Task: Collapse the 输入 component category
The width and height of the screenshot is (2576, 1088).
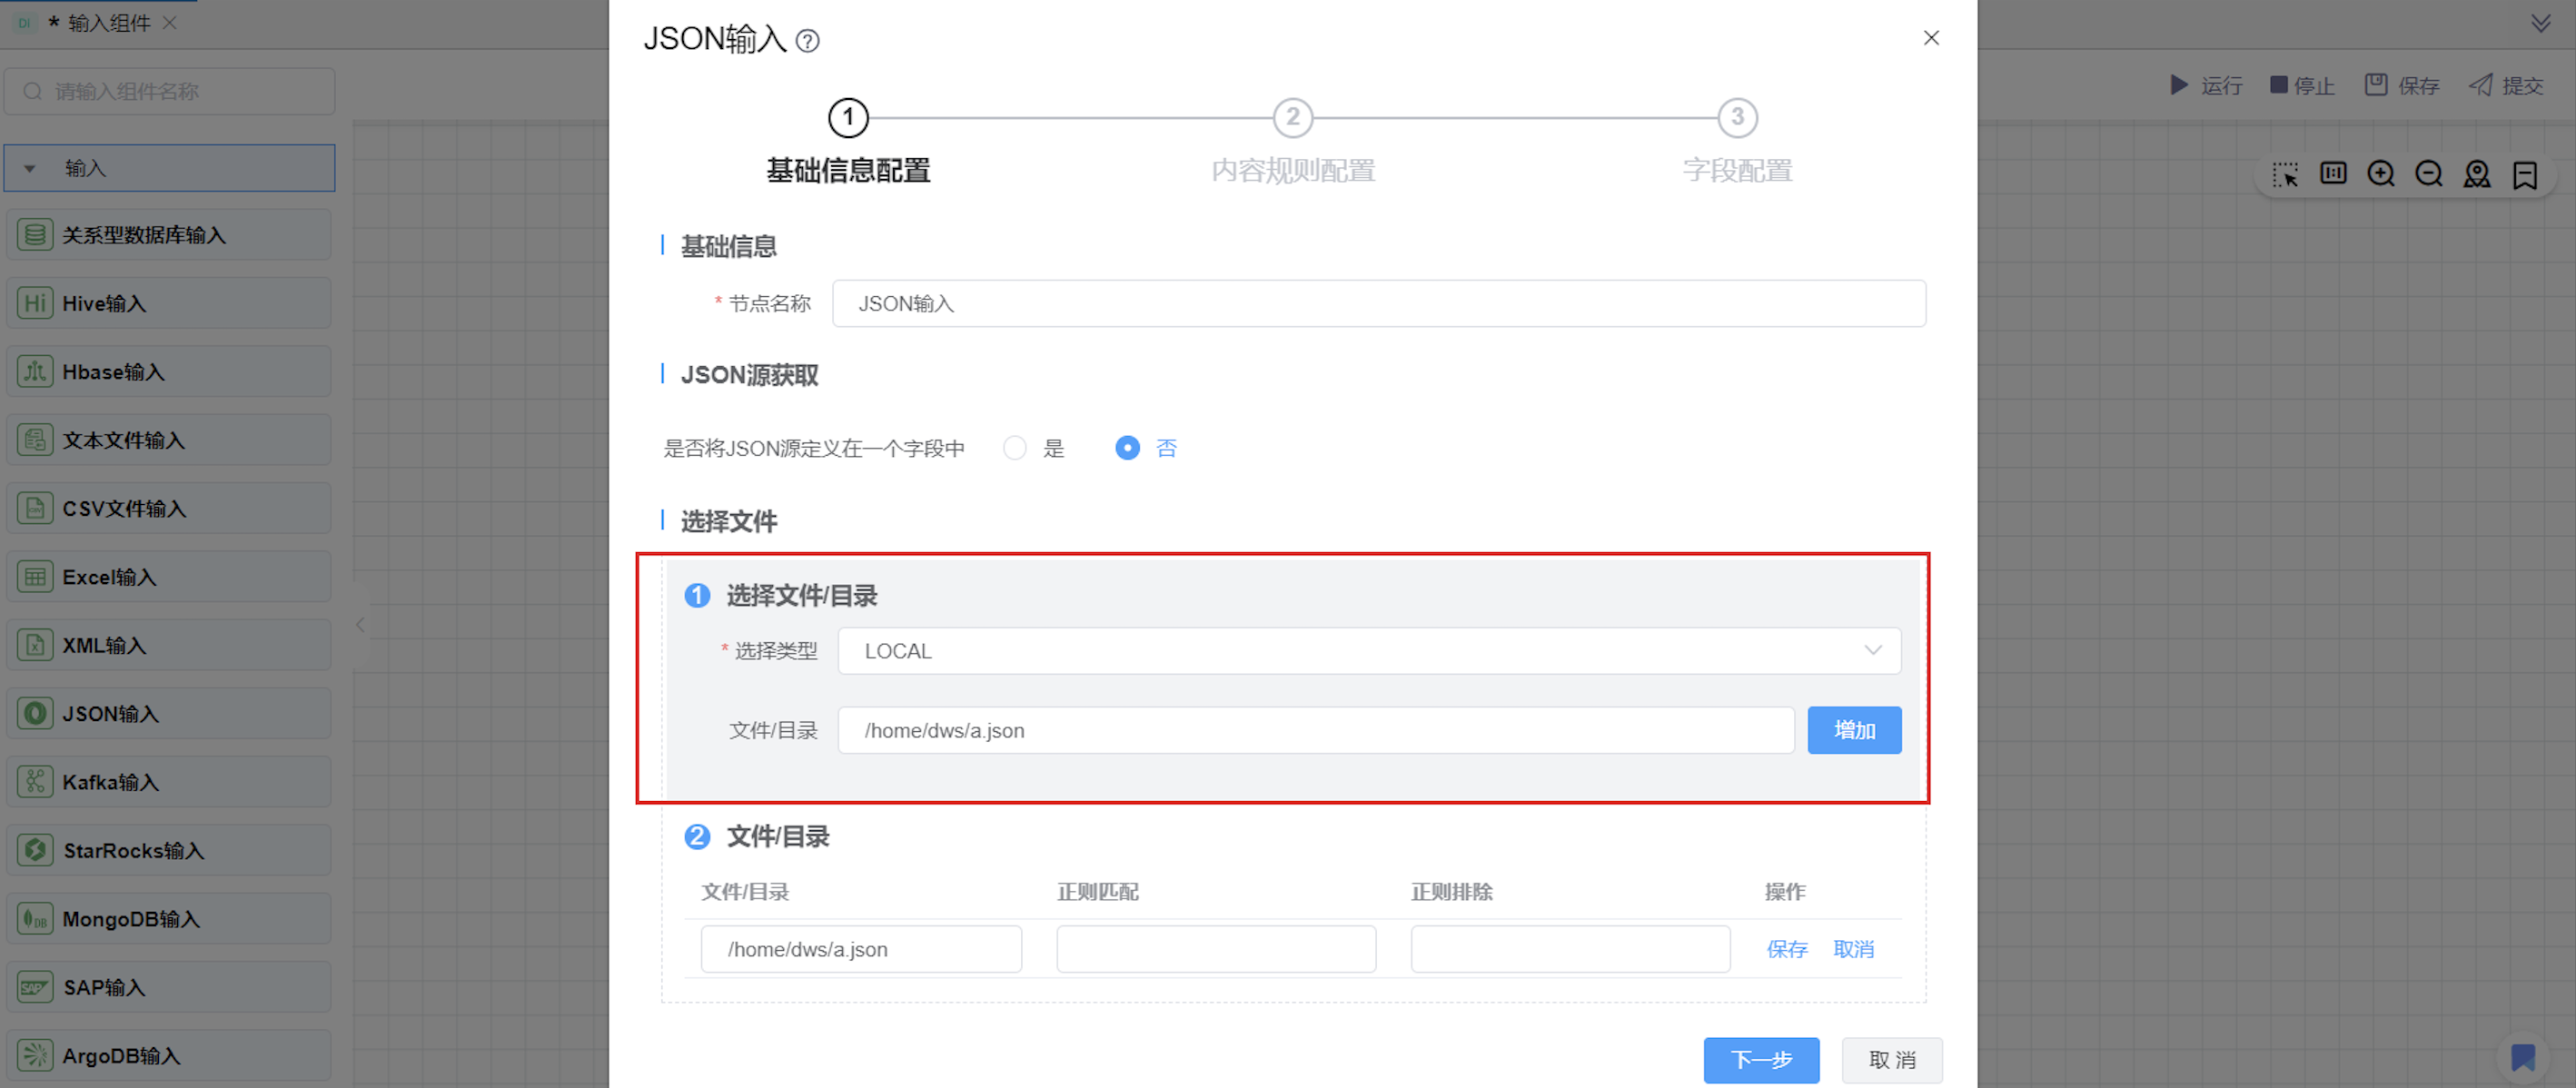Action: 30,168
